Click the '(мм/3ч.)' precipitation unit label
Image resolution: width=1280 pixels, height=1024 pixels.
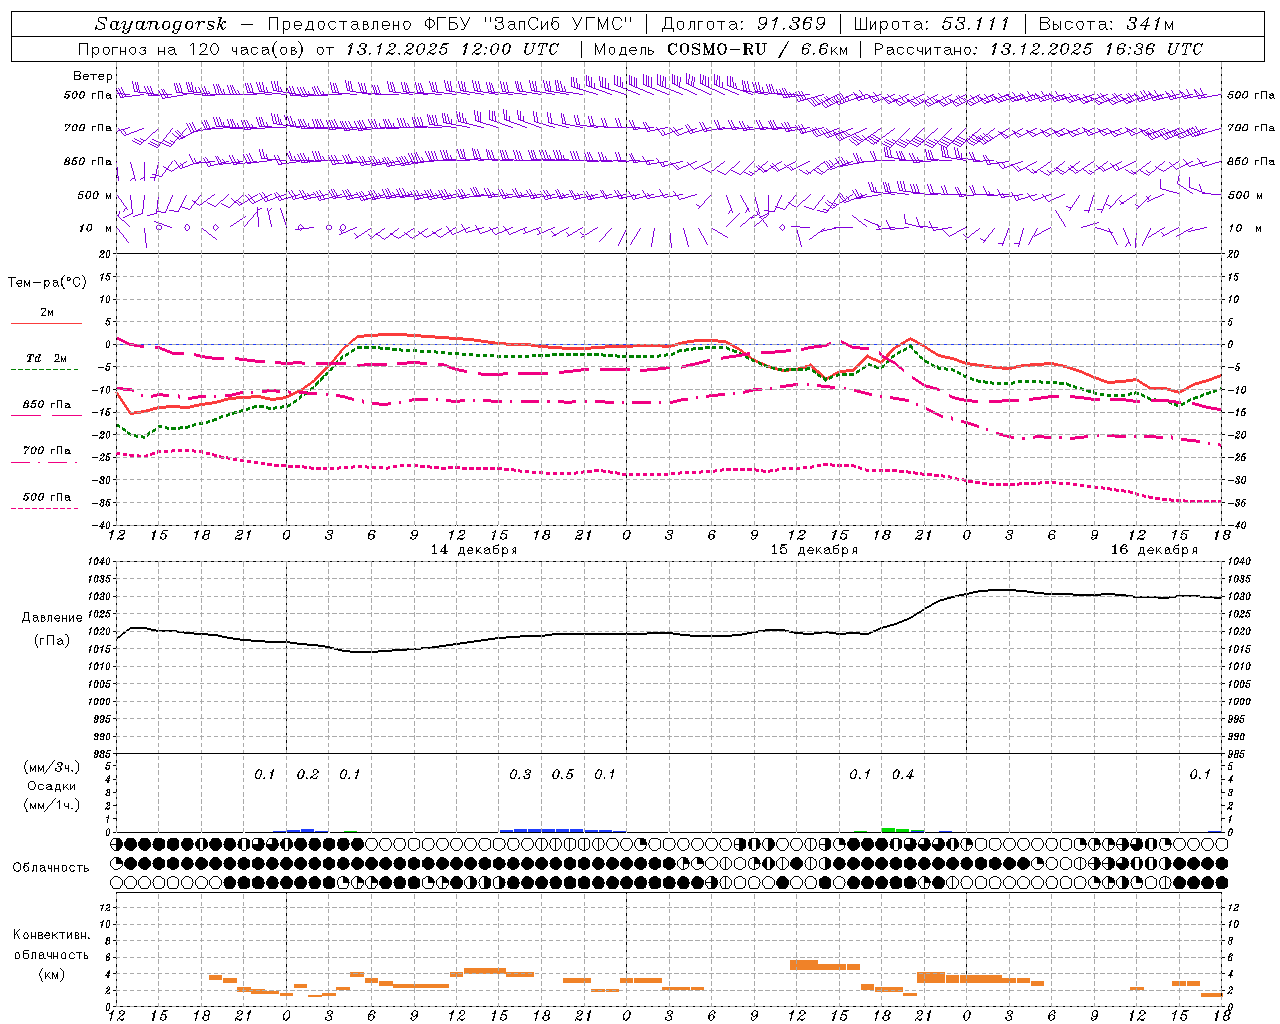(x=52, y=767)
